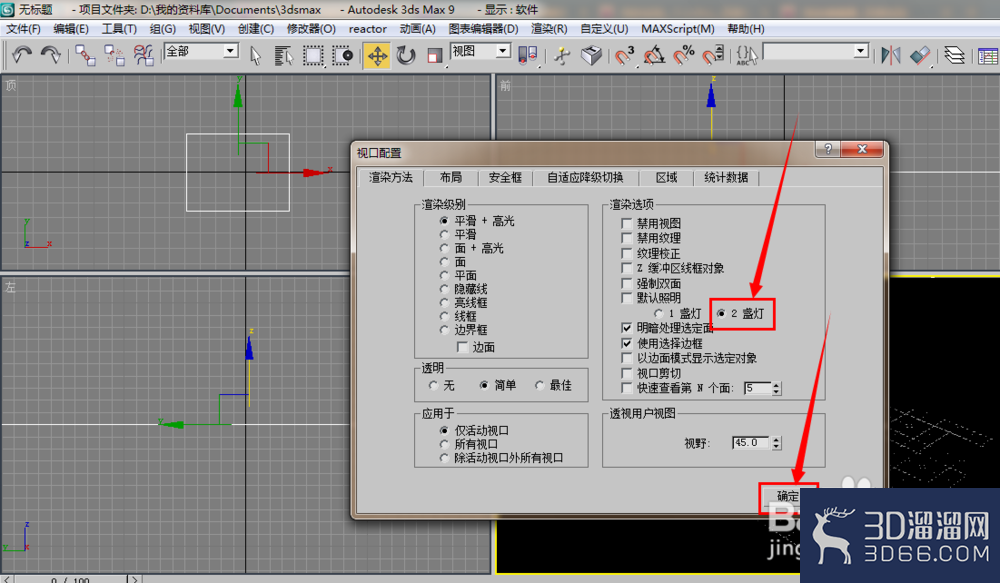Open the 文件(F) menu
Screen dimensions: 1000x583
pyautogui.click(x=23, y=29)
